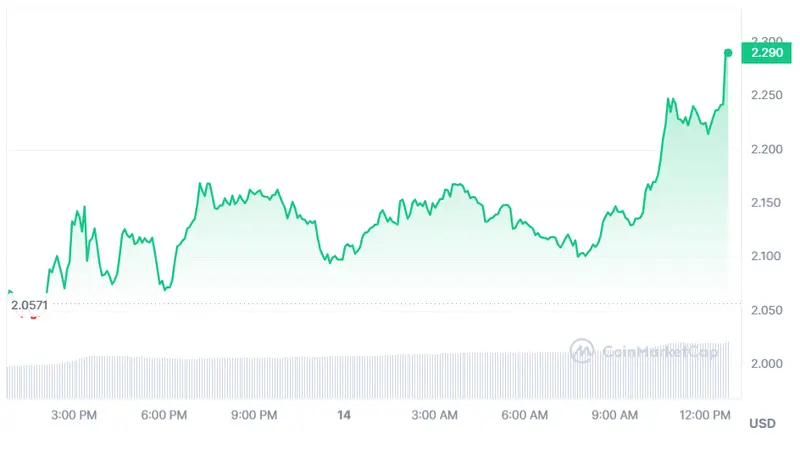The height and width of the screenshot is (450, 800).
Task: Select the 9:00 AM time axis label
Action: pos(615,414)
